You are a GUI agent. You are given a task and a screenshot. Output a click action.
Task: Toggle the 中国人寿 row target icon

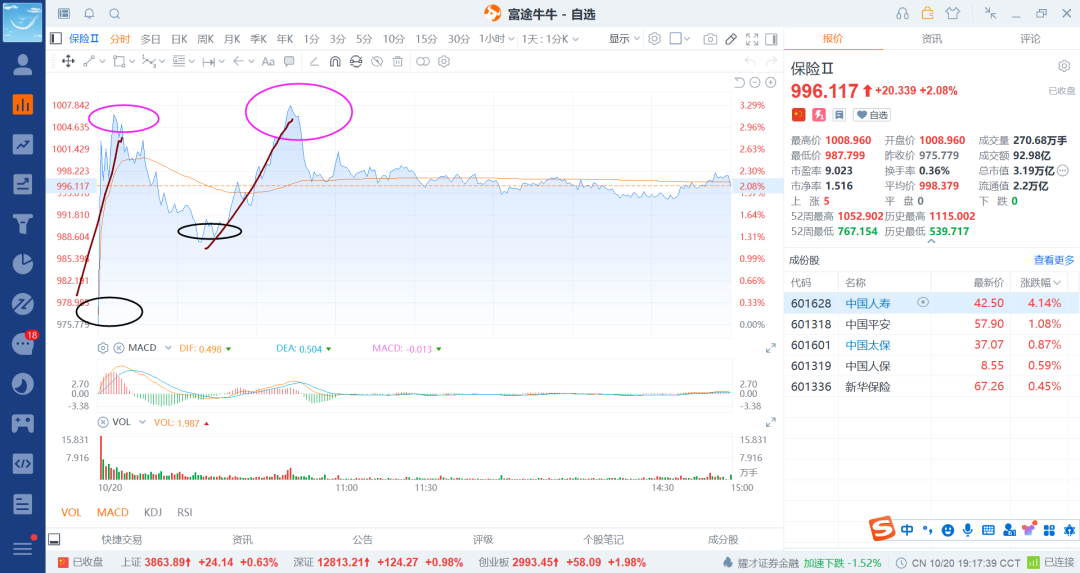923,302
